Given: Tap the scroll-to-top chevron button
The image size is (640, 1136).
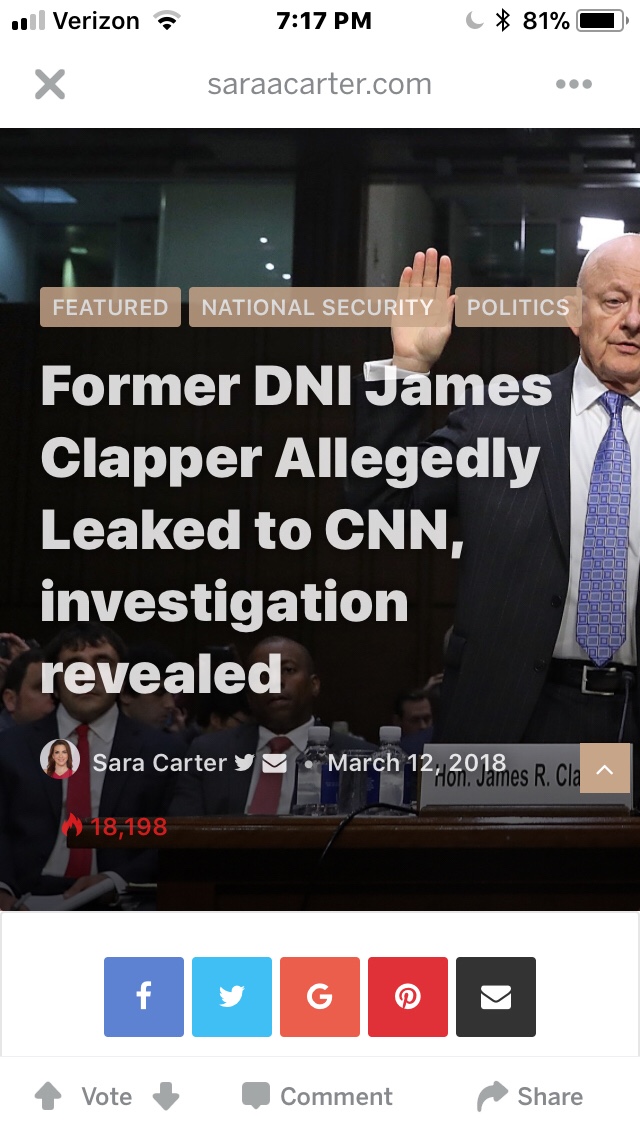Looking at the screenshot, I should tap(605, 768).
